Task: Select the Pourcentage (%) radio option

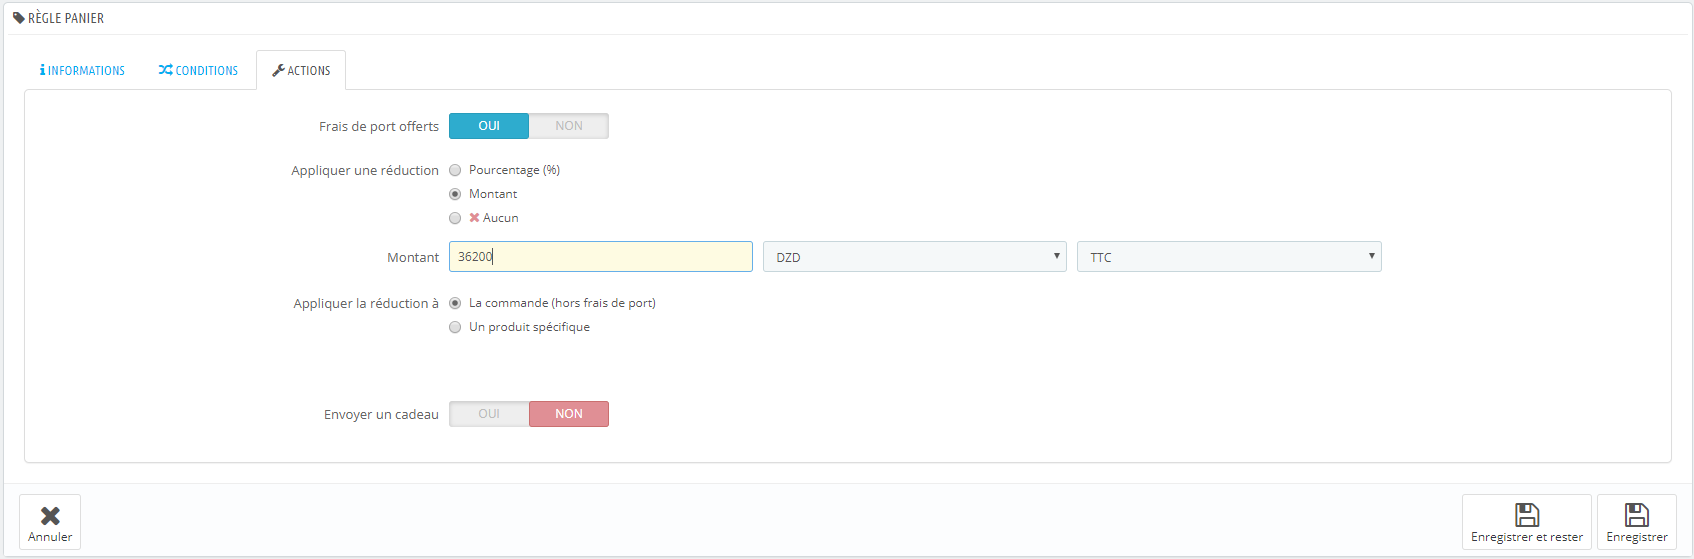Action: coord(455,170)
